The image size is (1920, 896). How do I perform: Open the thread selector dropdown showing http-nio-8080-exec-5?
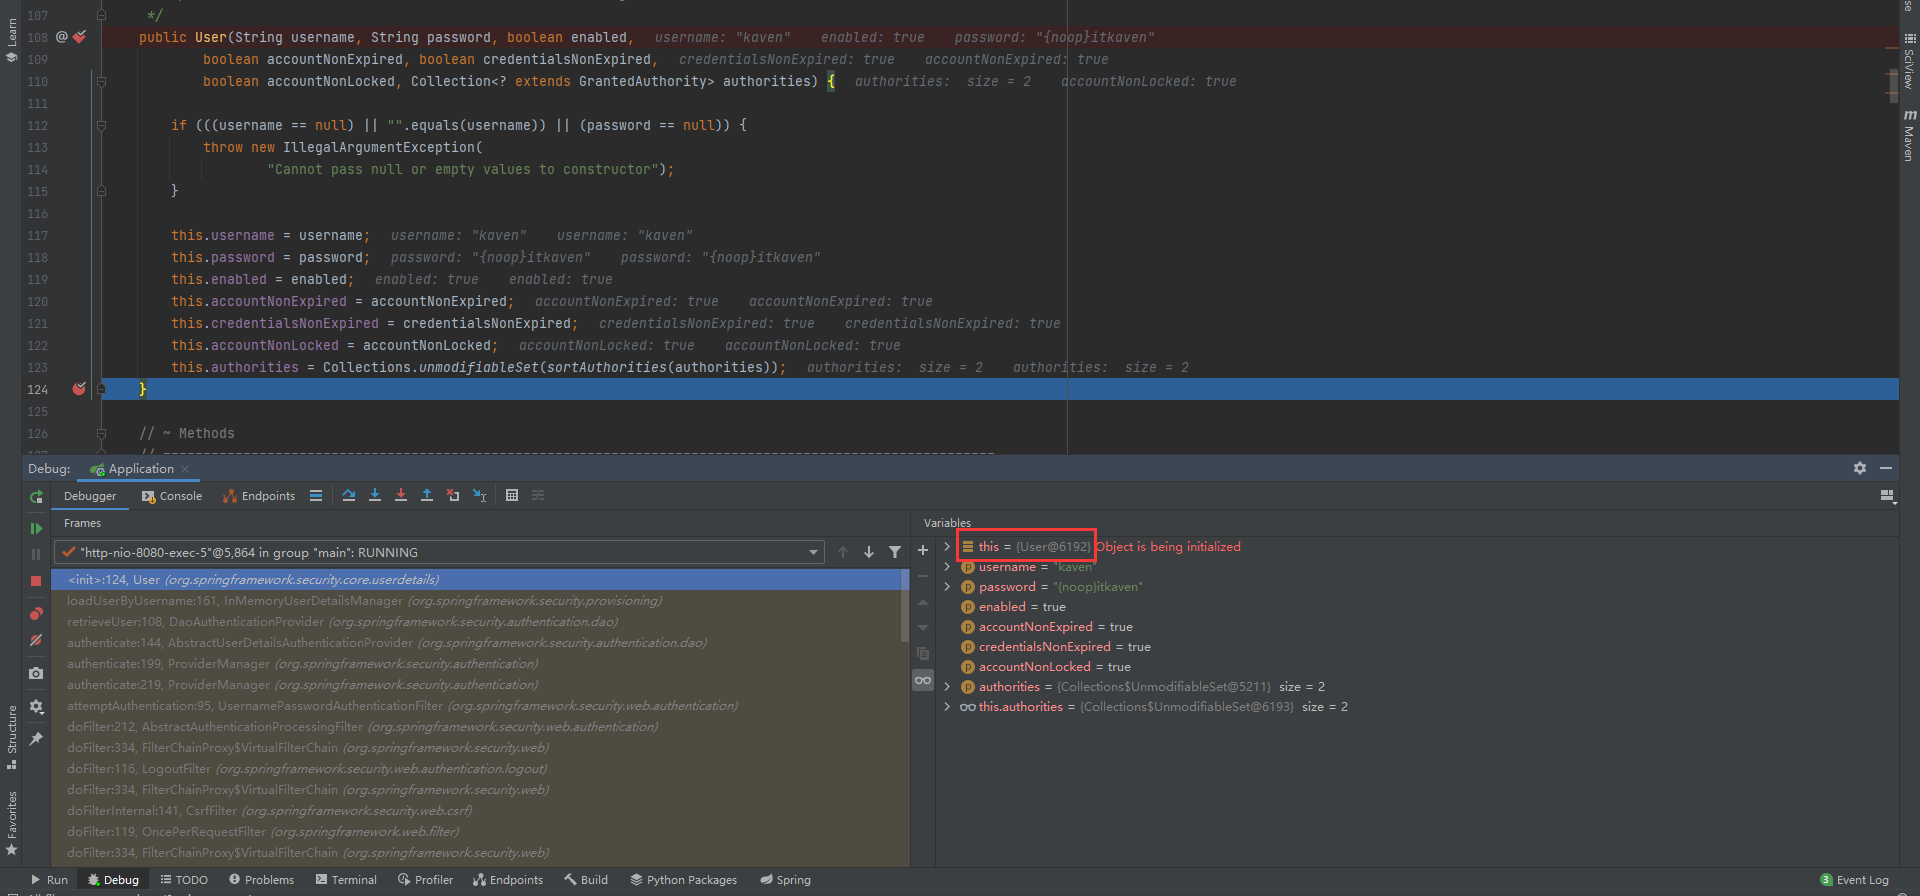point(440,552)
